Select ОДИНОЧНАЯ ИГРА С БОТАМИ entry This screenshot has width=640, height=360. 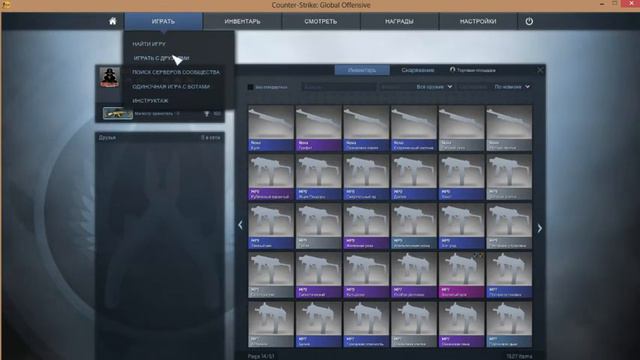tap(171, 87)
